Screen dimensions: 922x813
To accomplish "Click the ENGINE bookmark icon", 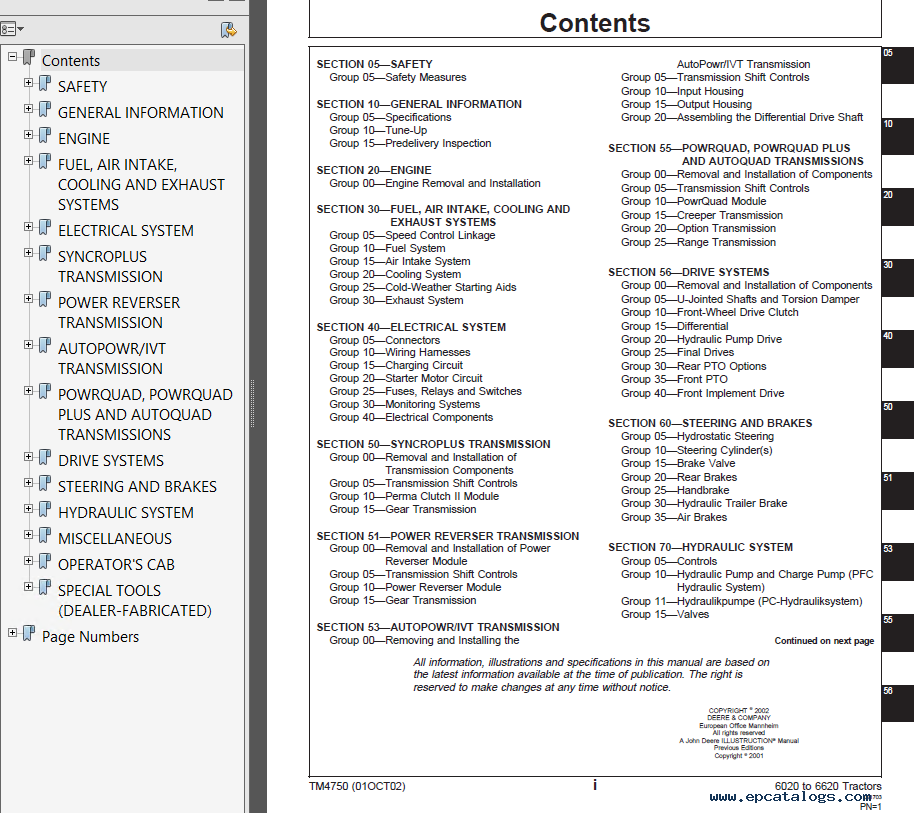I will point(45,135).
